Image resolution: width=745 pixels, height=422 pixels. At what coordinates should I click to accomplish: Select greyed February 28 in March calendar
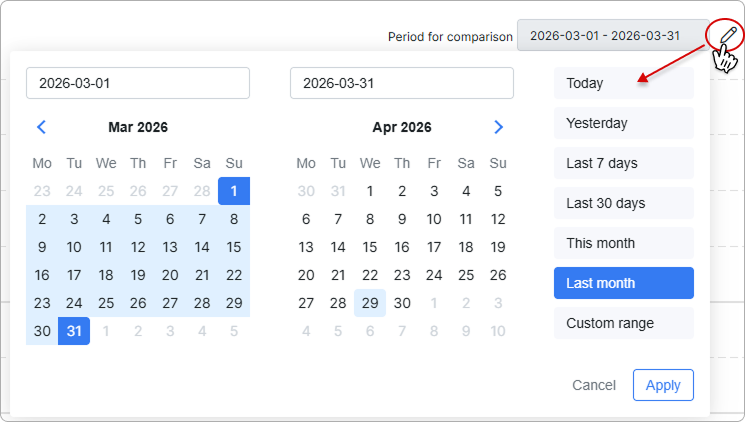pyautogui.click(x=202, y=191)
